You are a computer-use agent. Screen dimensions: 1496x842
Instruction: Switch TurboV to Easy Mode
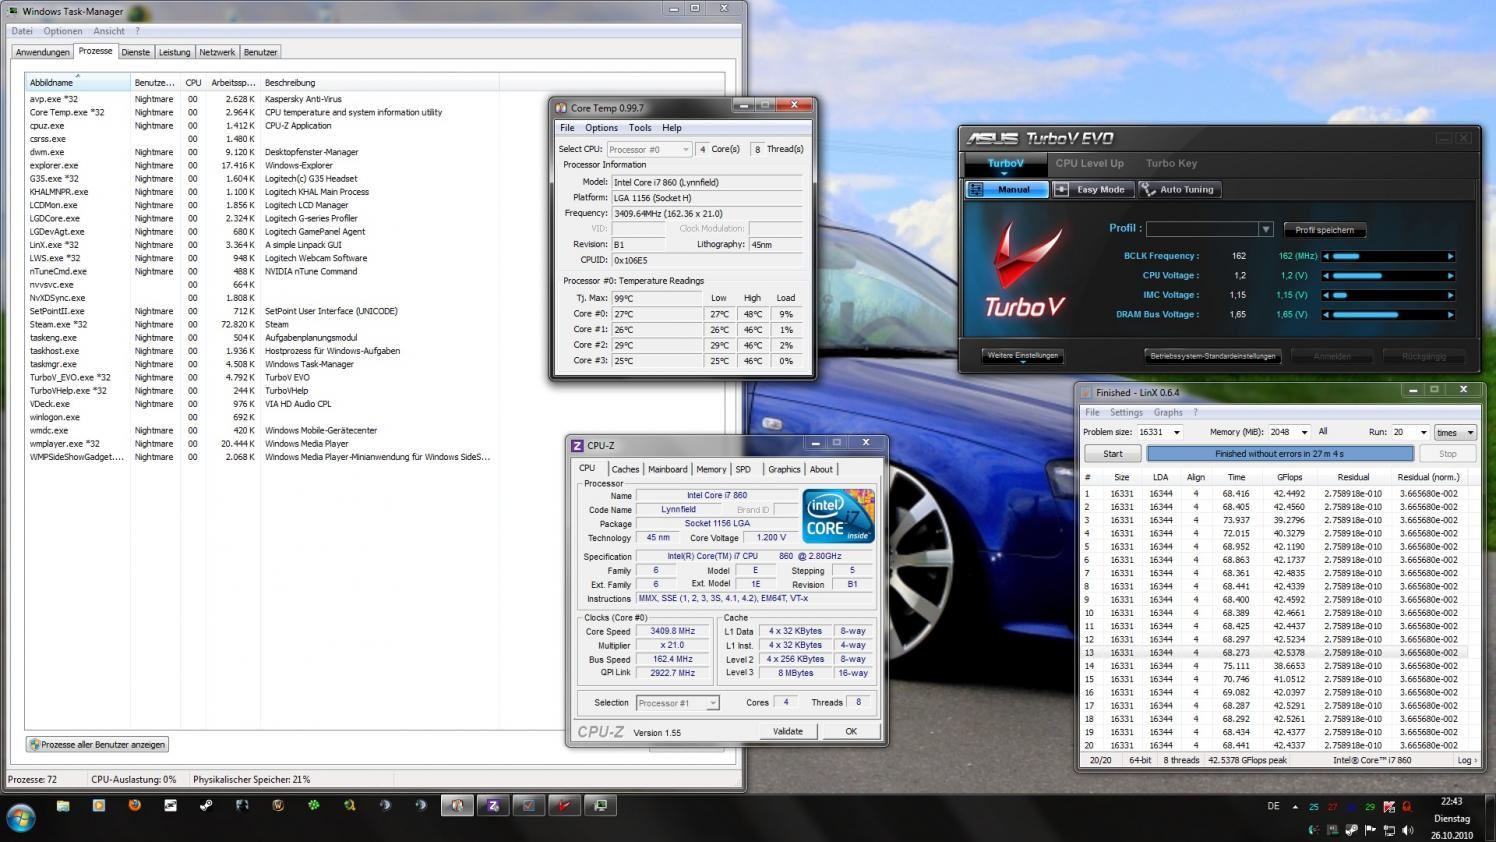[x=1093, y=189]
